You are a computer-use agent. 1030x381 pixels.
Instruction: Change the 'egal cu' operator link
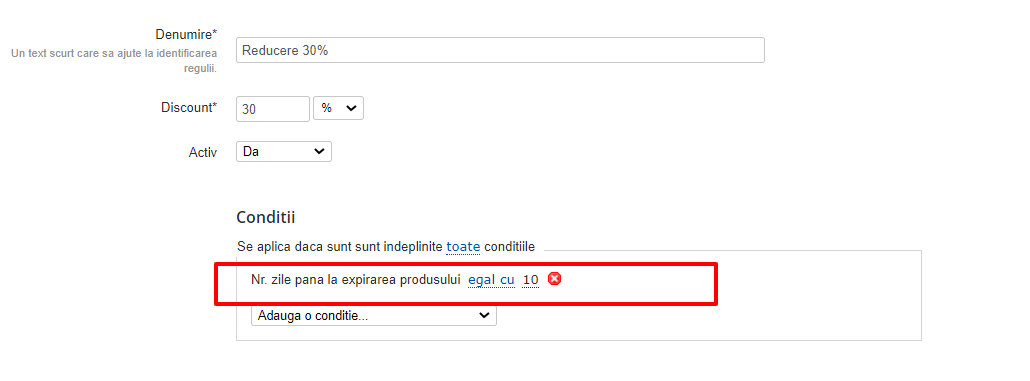click(x=491, y=280)
